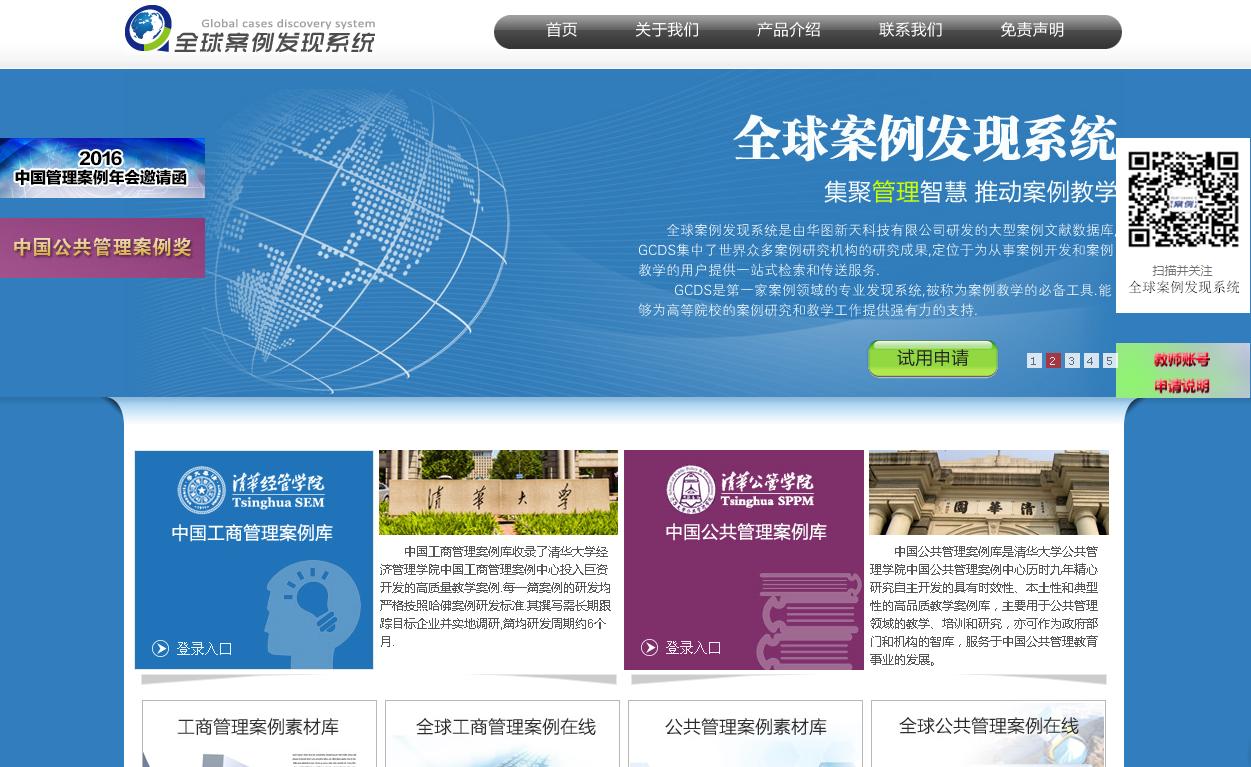Click the QR code image
The image size is (1251, 767).
1183,199
